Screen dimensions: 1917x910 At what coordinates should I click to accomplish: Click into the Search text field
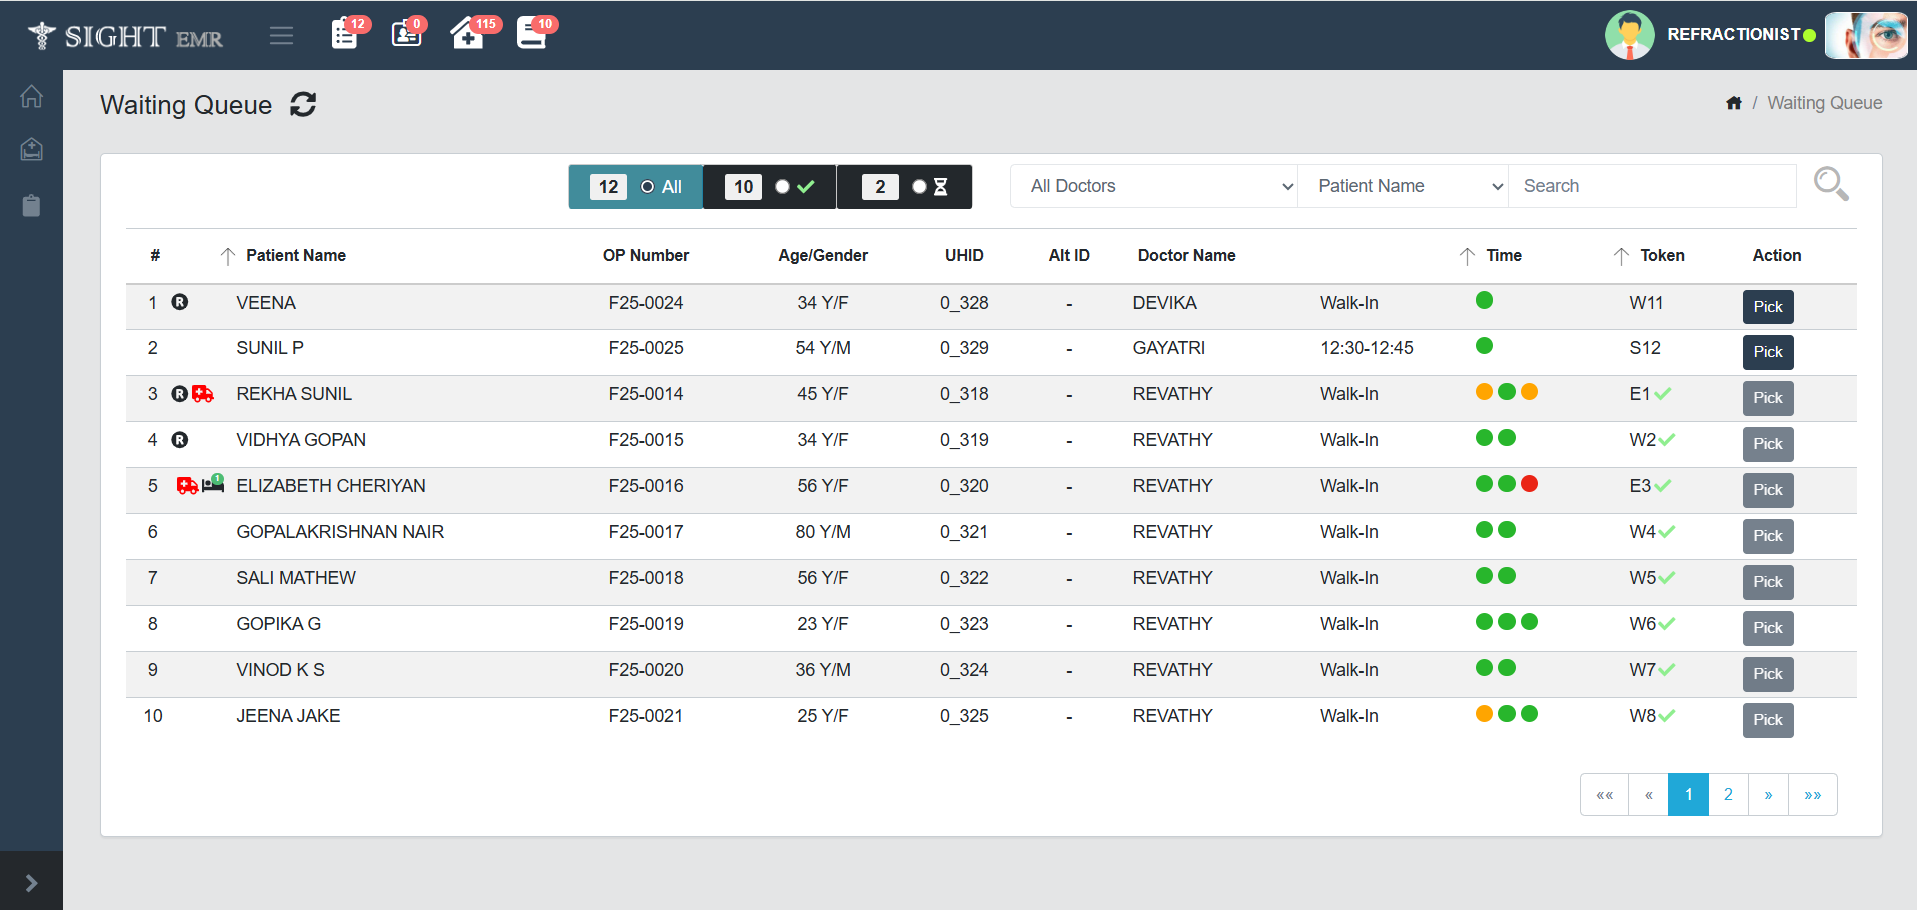coord(1651,186)
